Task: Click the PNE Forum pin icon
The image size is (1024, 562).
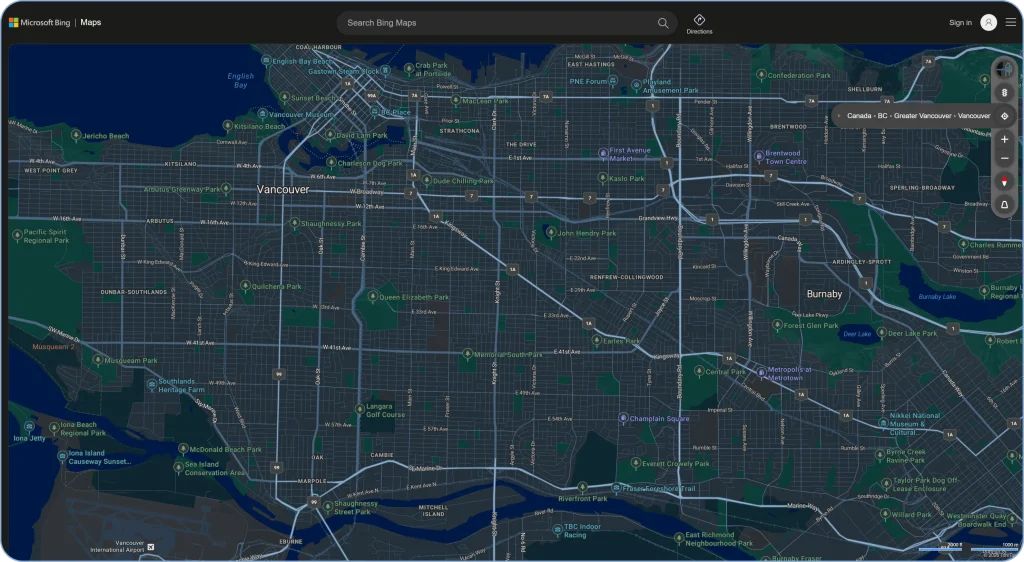Action: 613,82
